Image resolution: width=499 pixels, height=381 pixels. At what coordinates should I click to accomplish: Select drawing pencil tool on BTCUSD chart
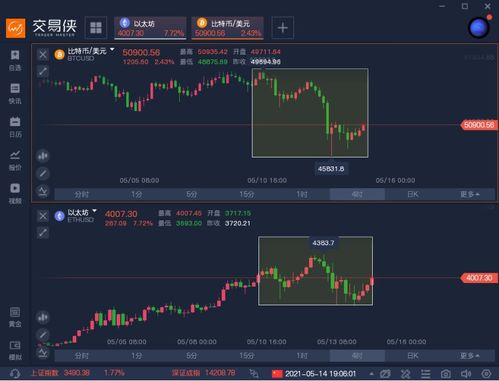43,173
